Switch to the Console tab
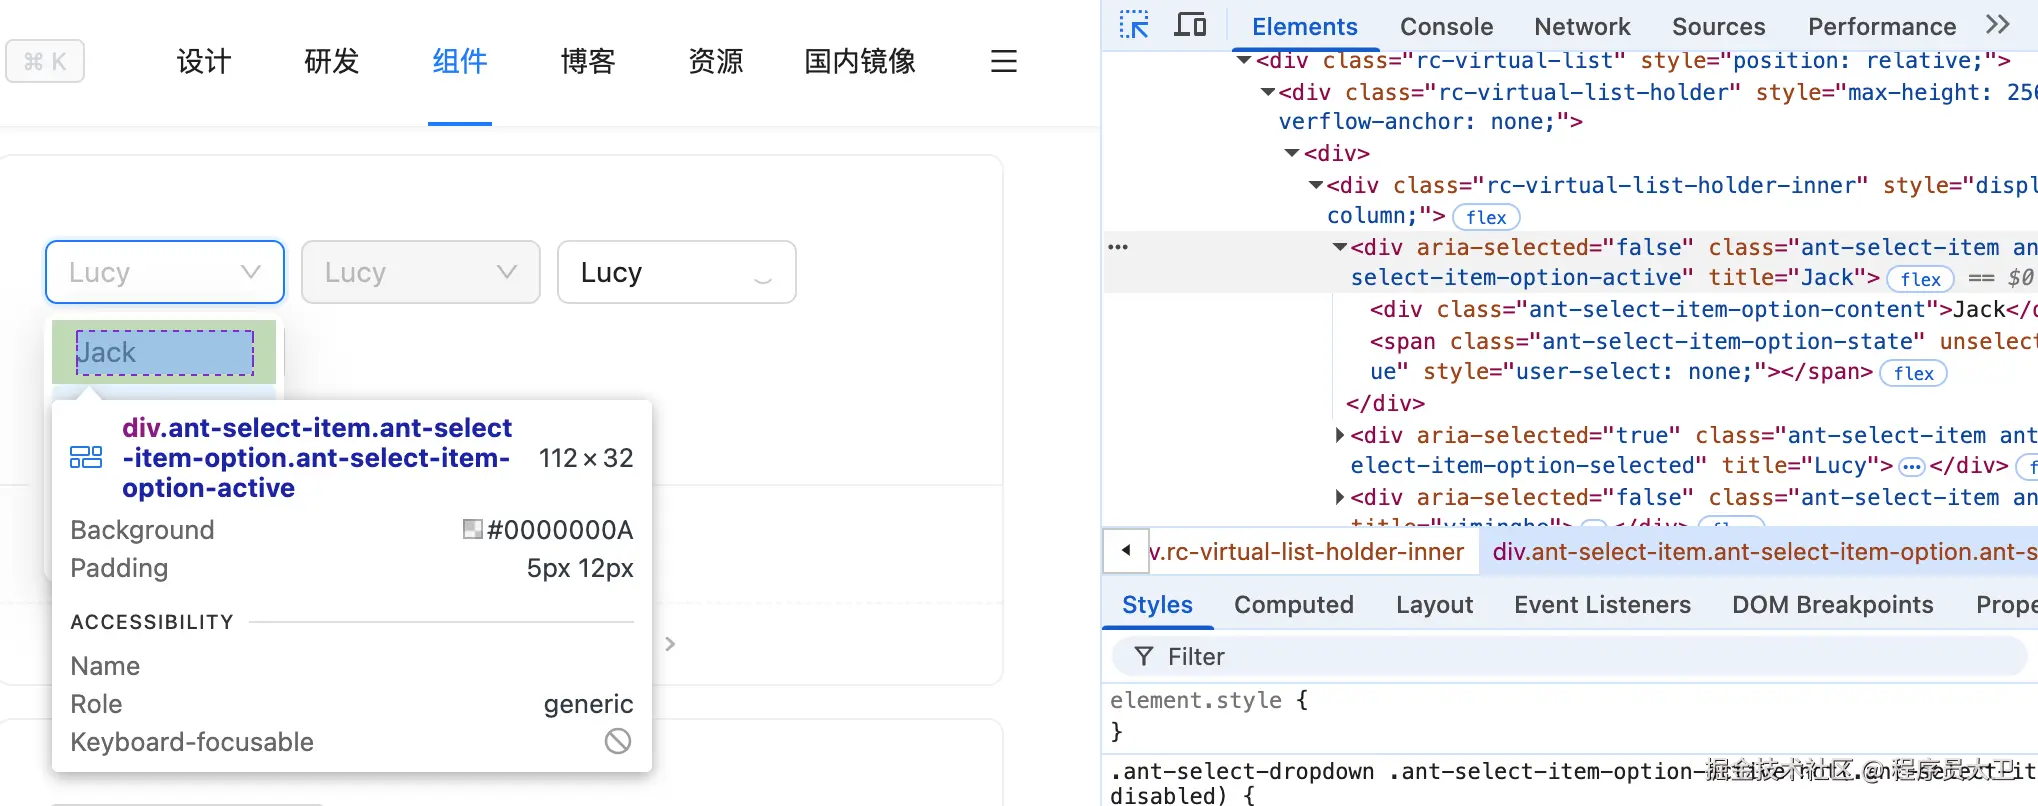The height and width of the screenshot is (806, 2038). coord(1446,27)
